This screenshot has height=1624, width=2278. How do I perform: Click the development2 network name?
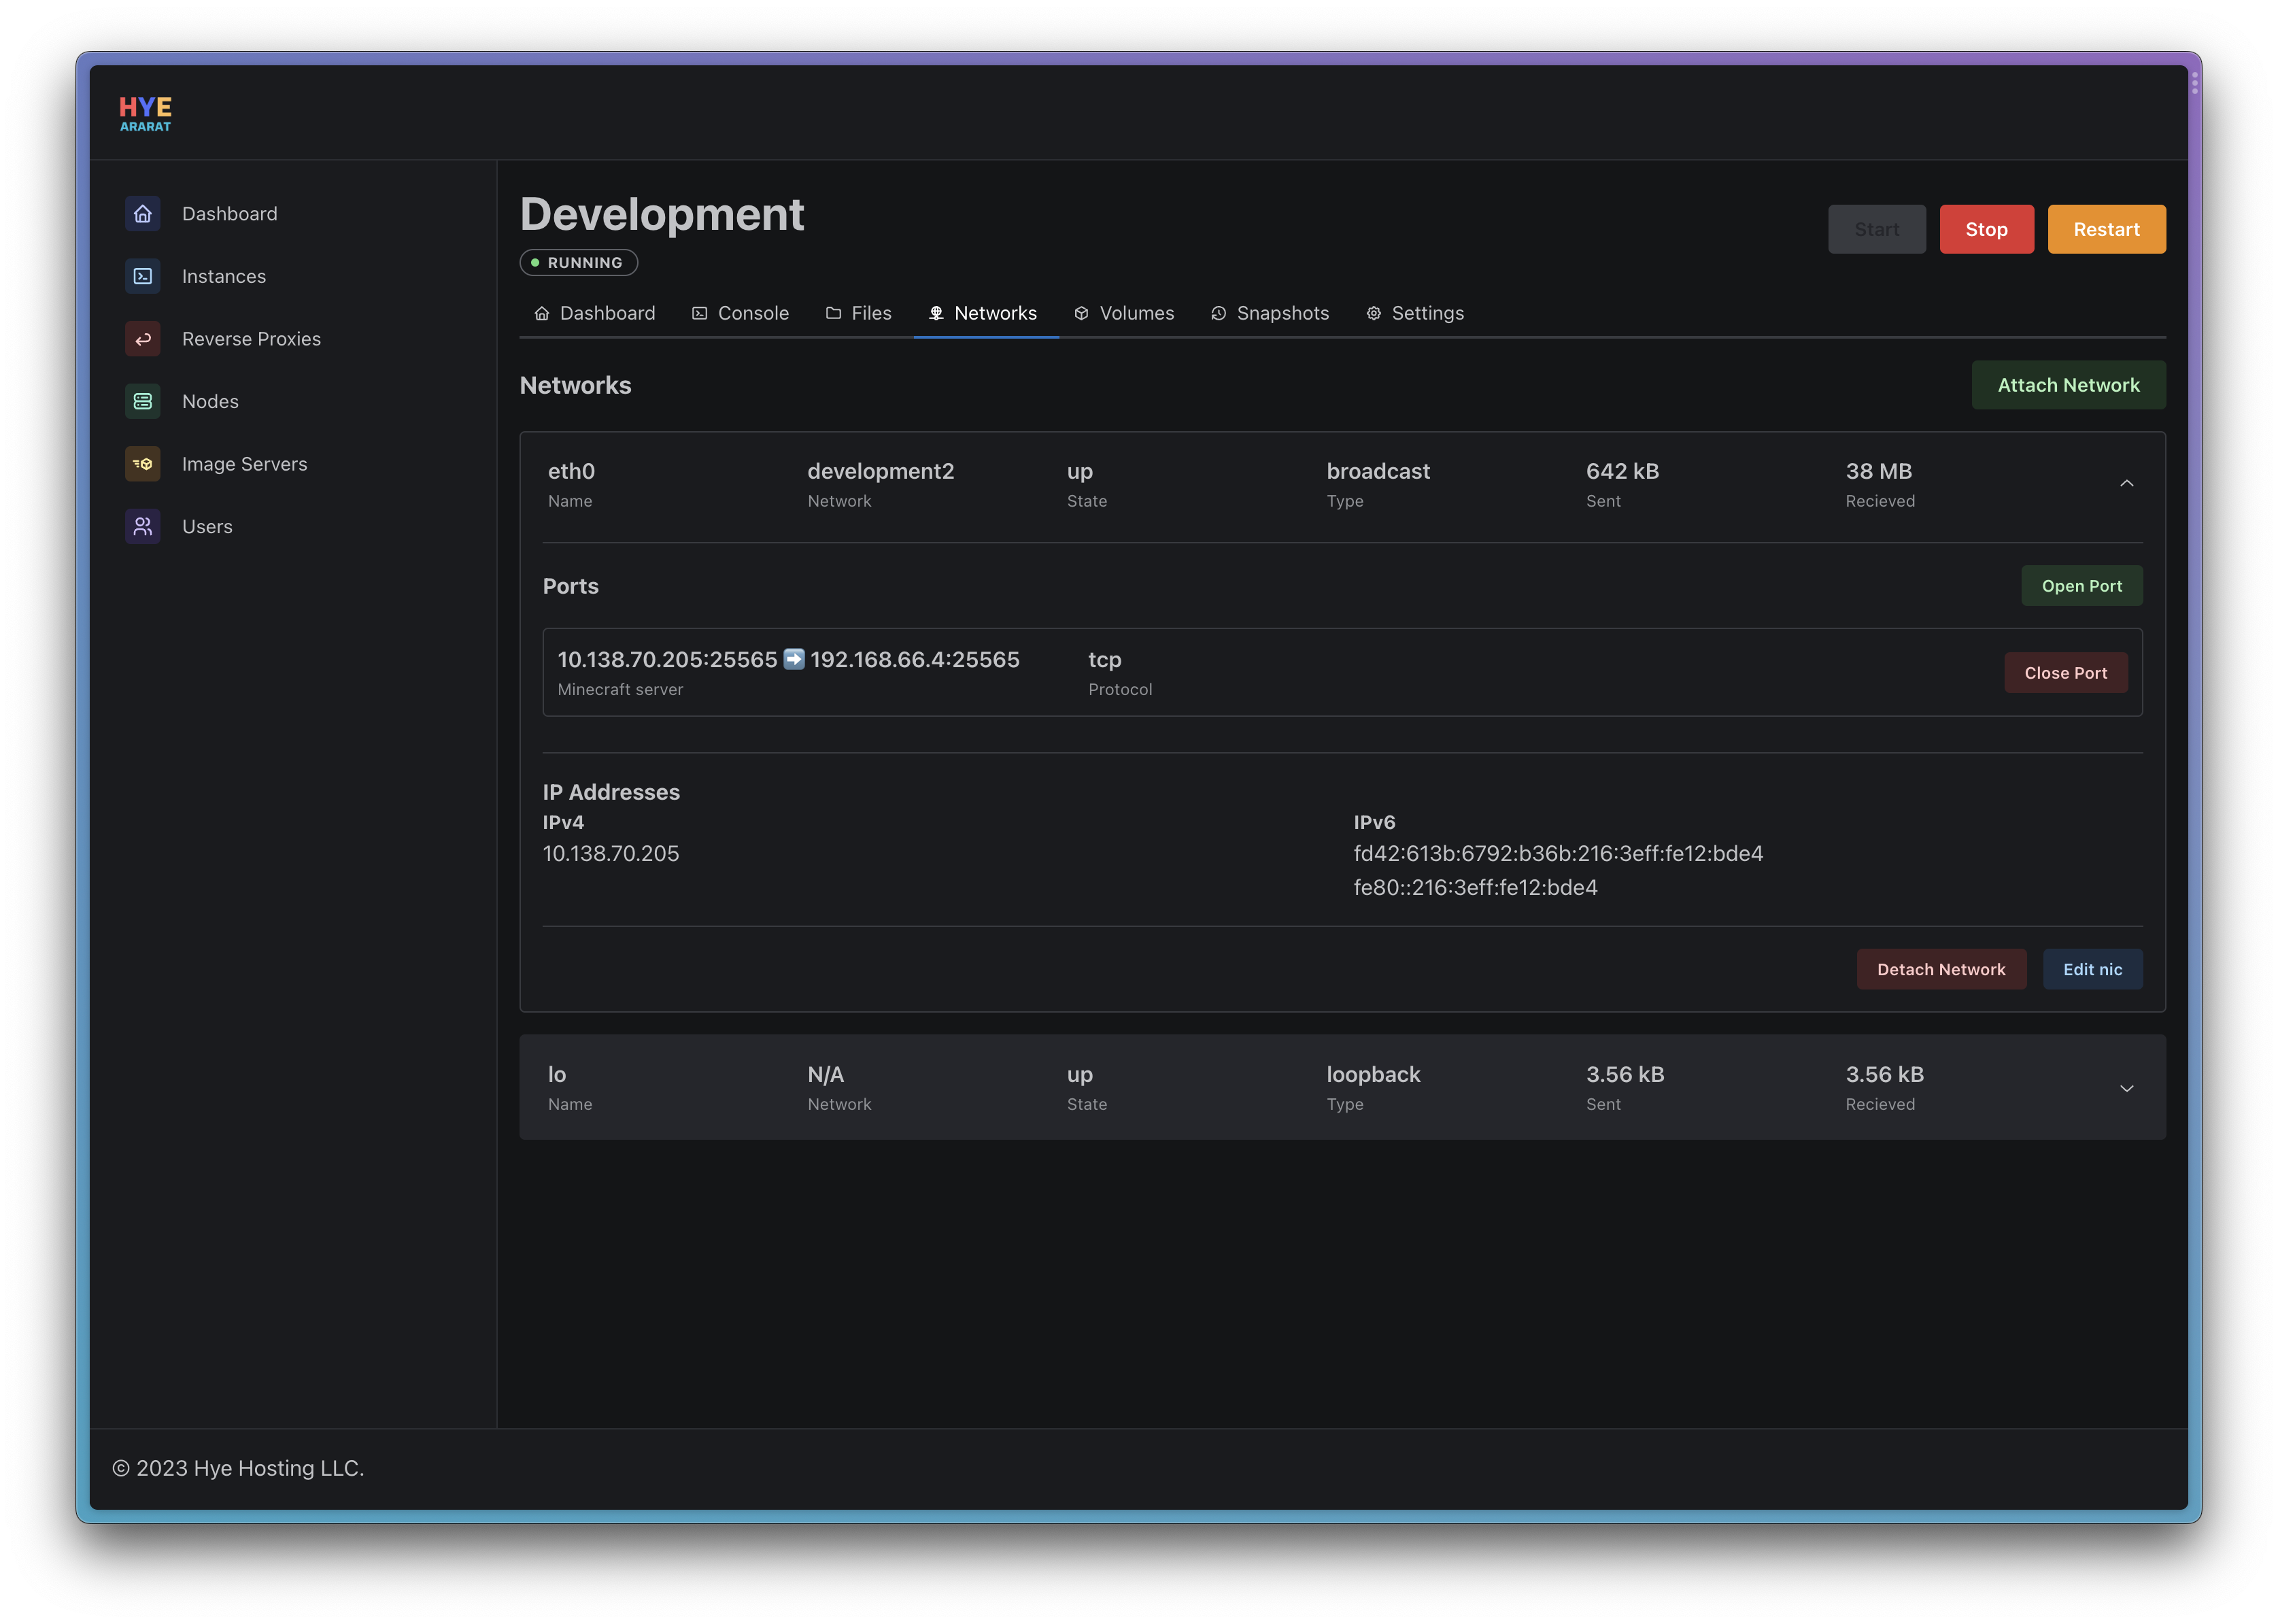point(880,471)
